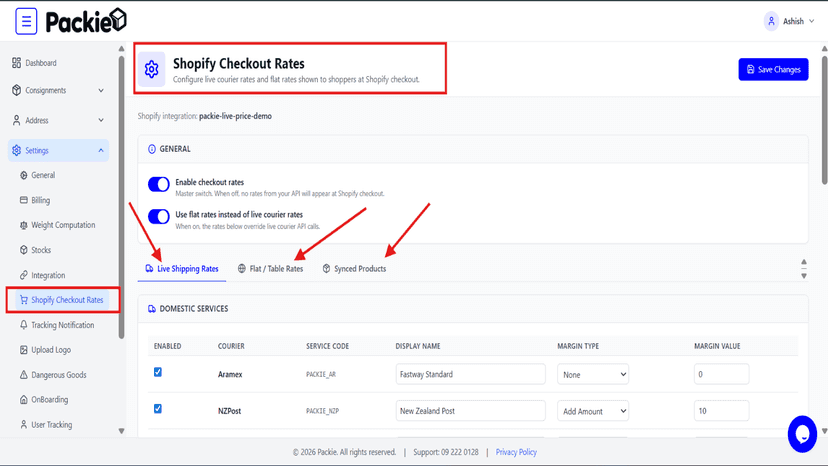Click the Support: 09 222 0128 text

click(446, 452)
